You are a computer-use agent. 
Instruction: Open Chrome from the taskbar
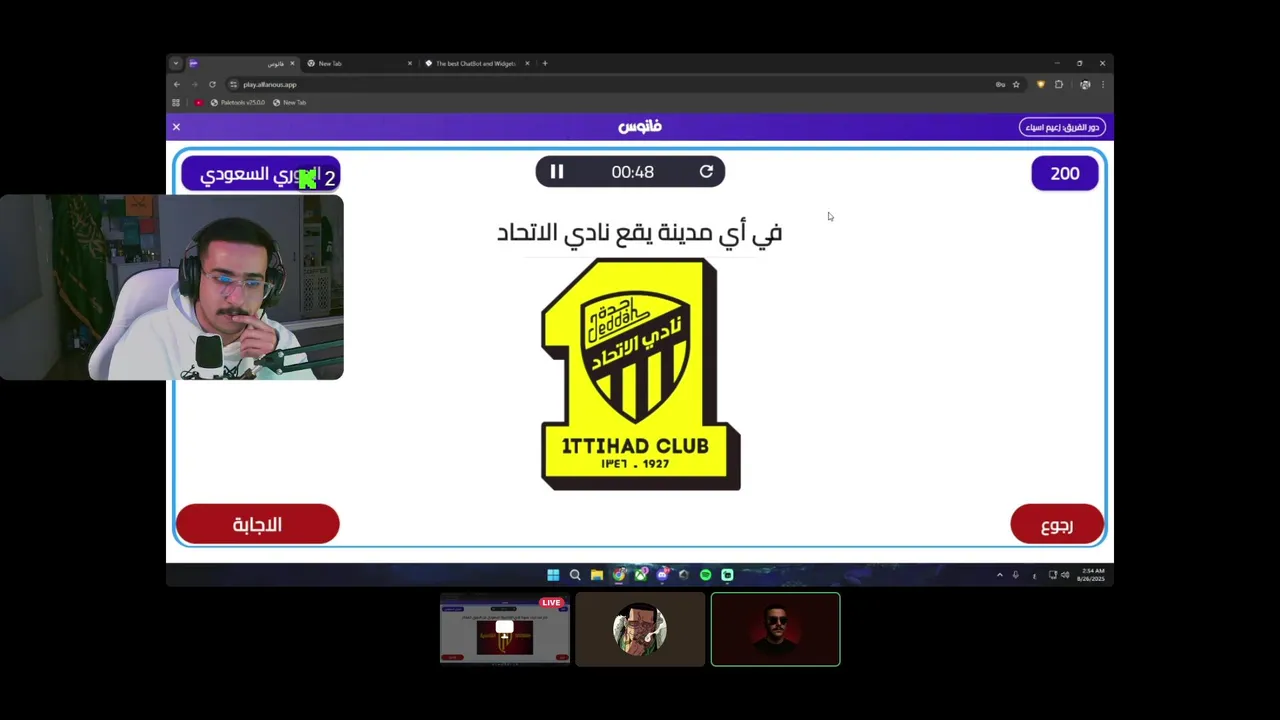pyautogui.click(x=619, y=574)
